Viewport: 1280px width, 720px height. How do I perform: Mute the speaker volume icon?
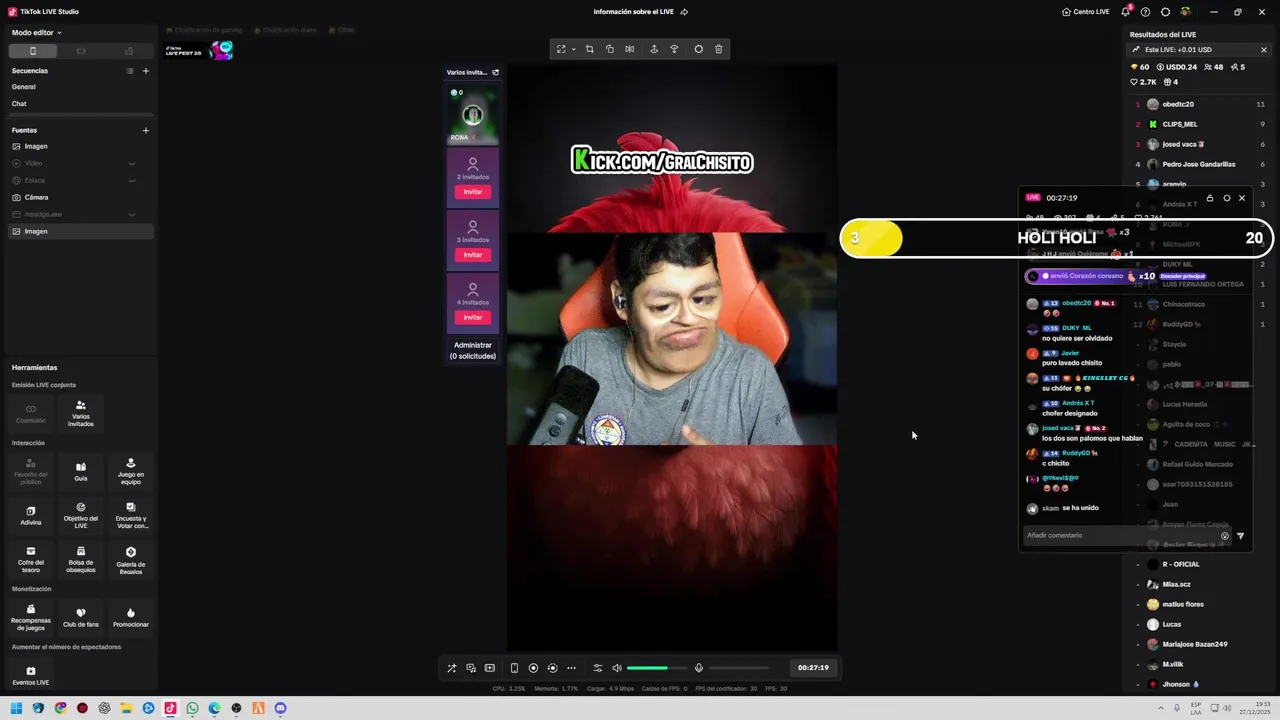pyautogui.click(x=617, y=668)
